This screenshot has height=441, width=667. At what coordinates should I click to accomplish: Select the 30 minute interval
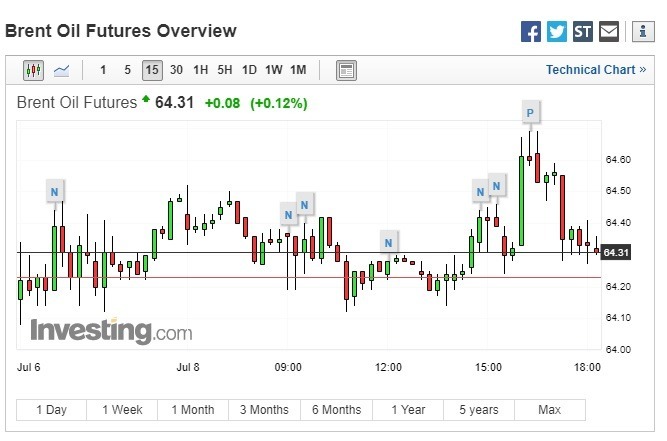(176, 70)
